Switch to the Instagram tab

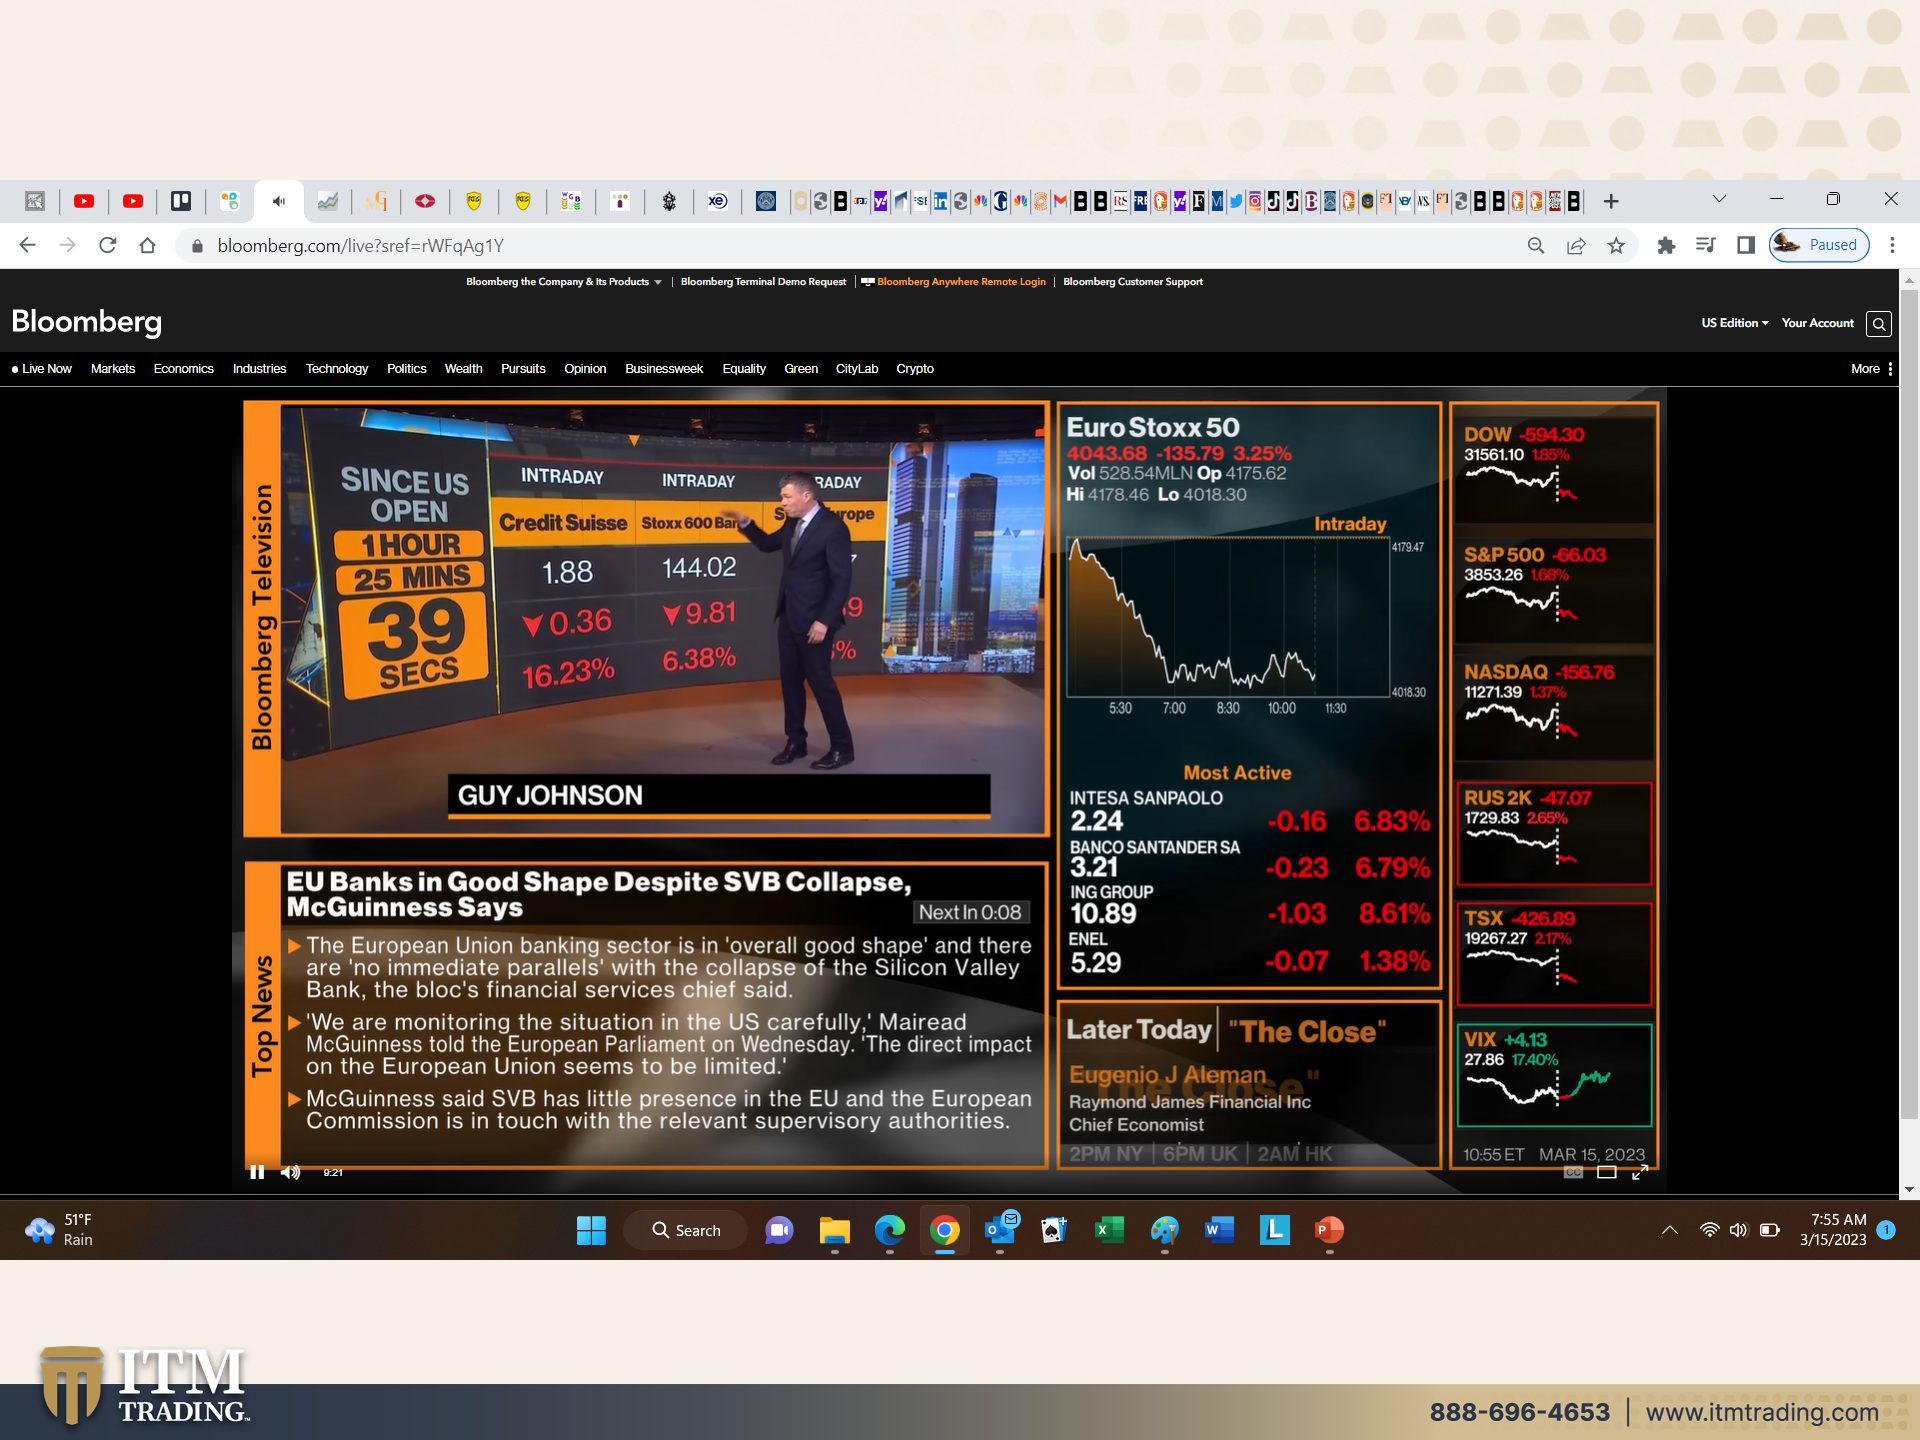(x=1254, y=201)
